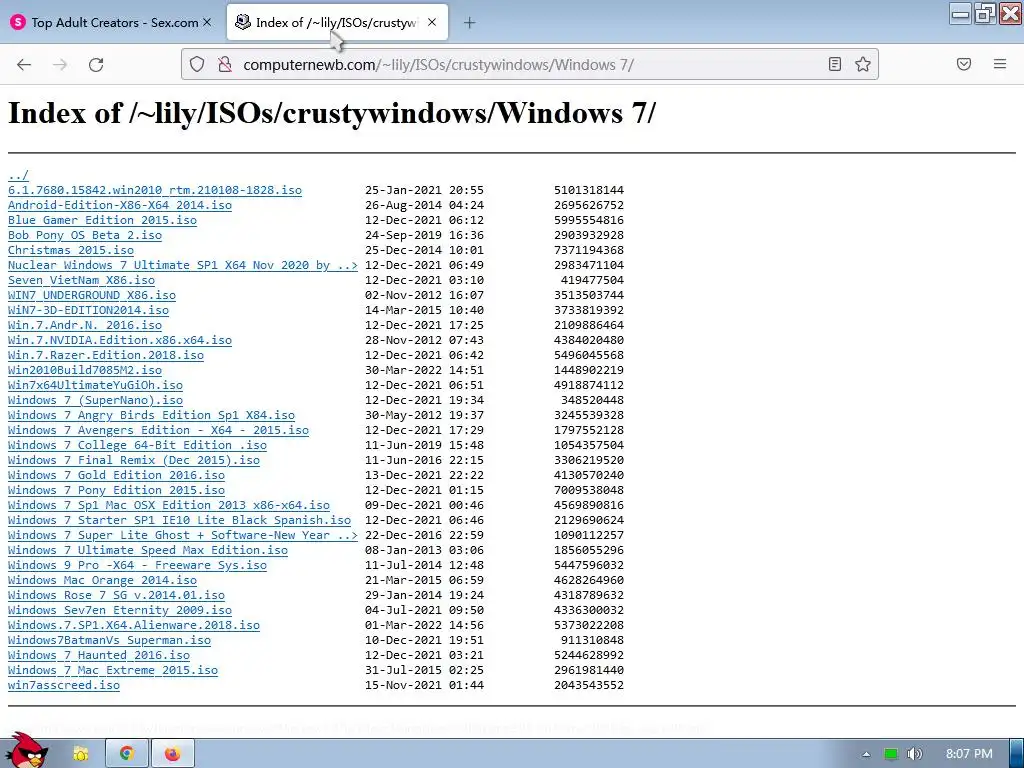Open Android-Edition-X86-X64 2014.iso link

(x=120, y=205)
